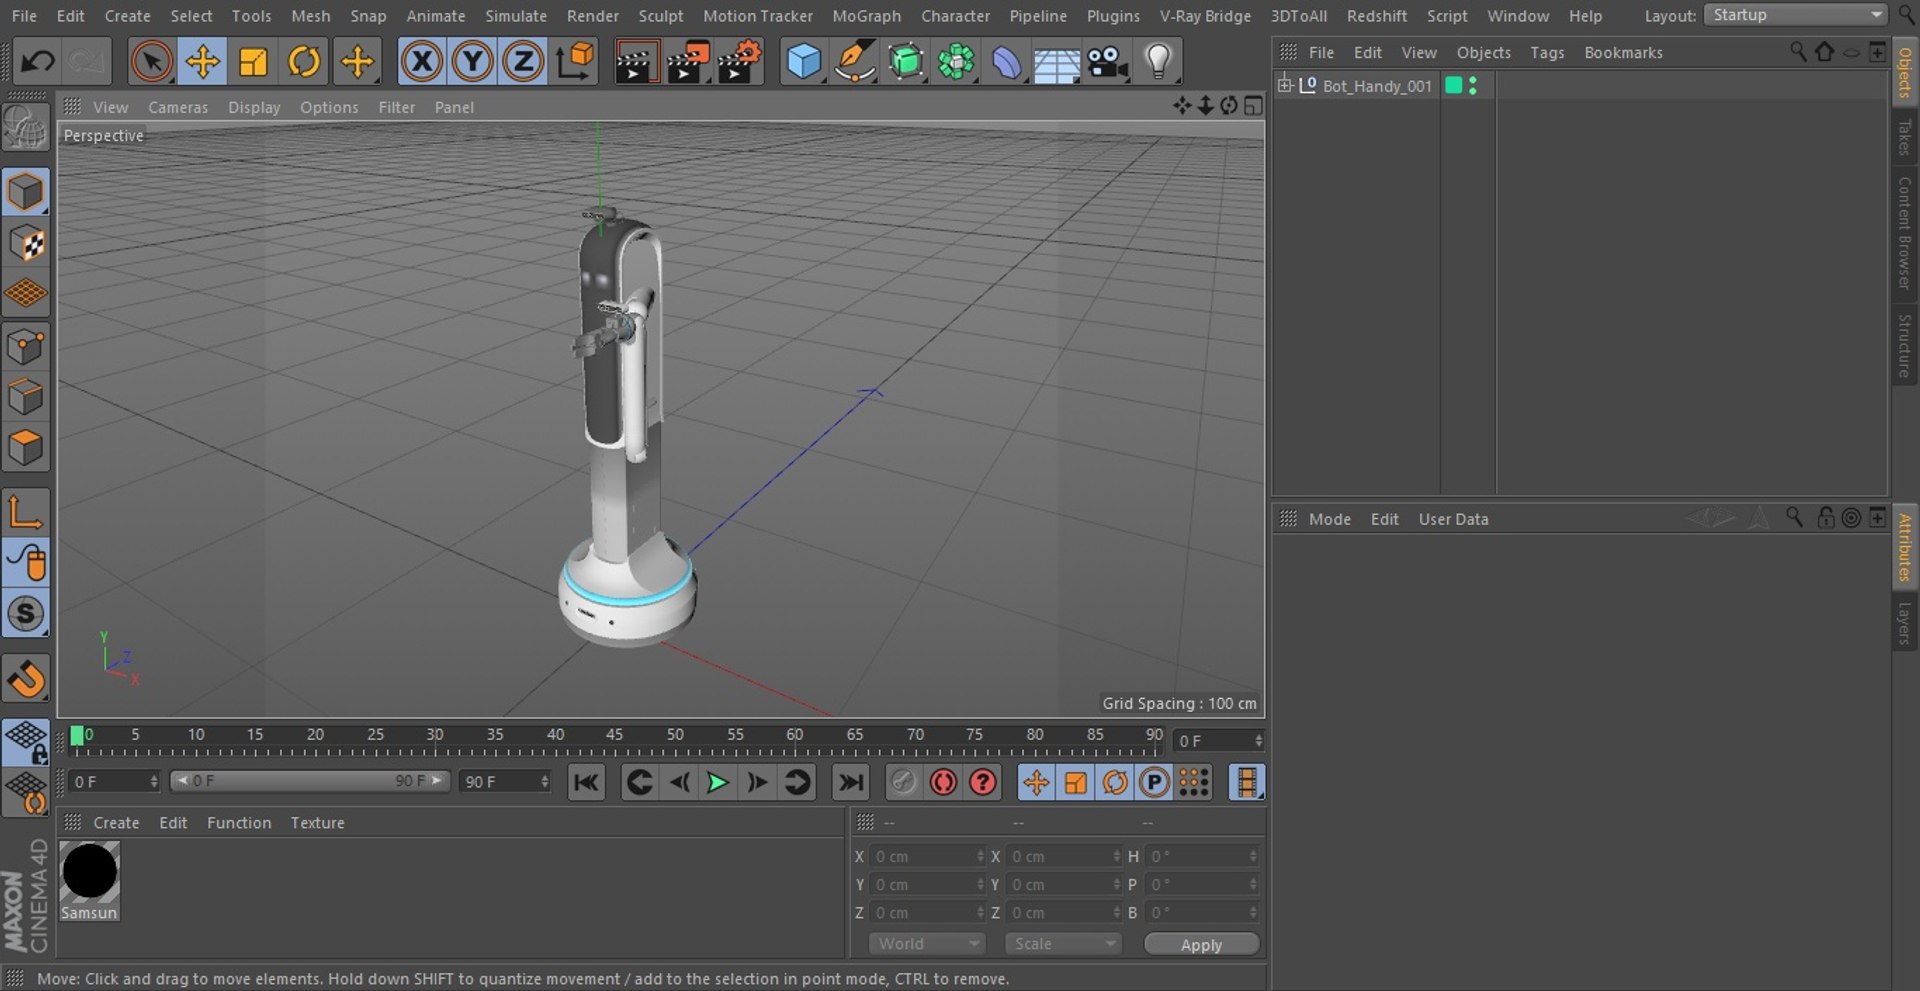Toggle coordinate system icon
Image resolution: width=1920 pixels, height=991 pixels.
[575, 62]
